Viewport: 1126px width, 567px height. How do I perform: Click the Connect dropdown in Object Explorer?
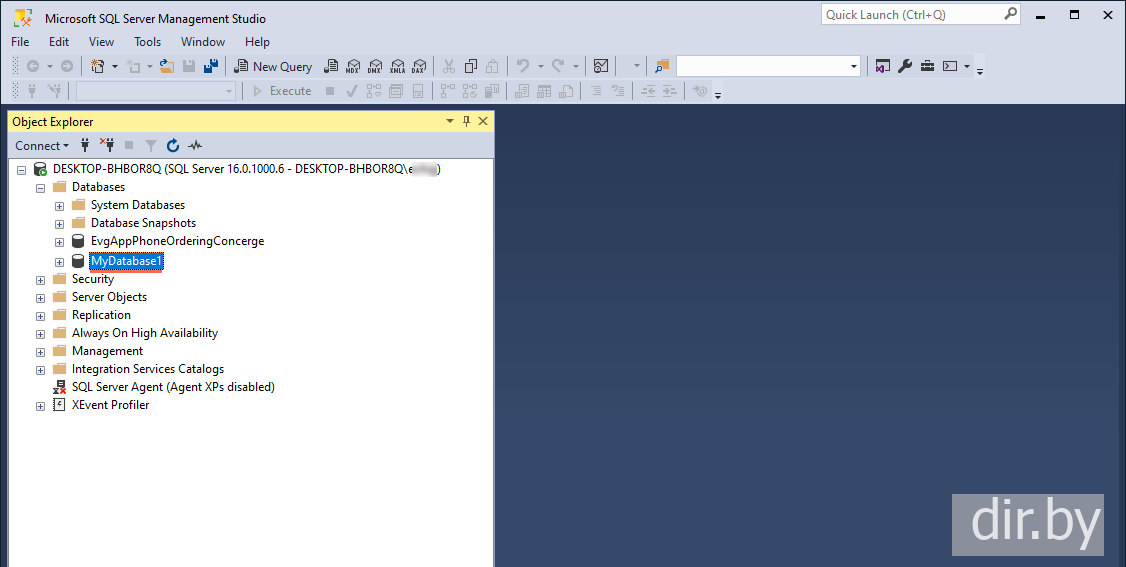[42, 146]
